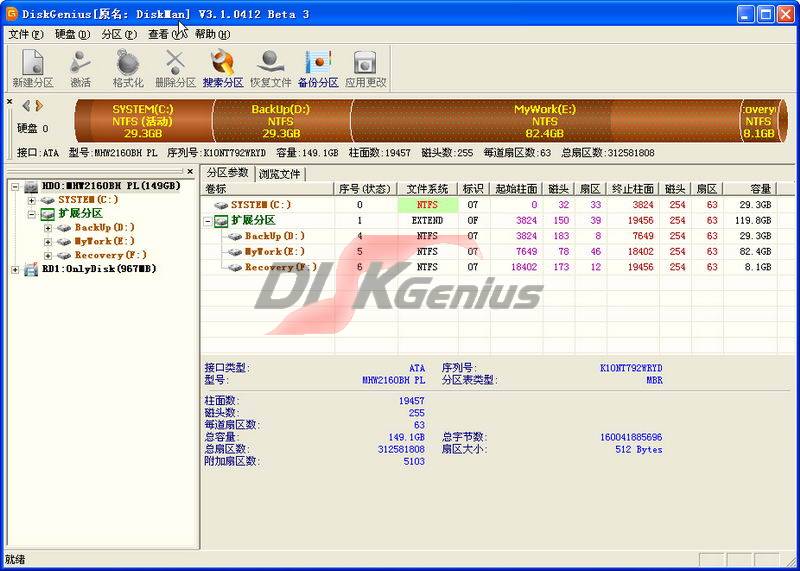Expand MyWork(E:) in the left tree
The image size is (800, 571).
pos(48,242)
